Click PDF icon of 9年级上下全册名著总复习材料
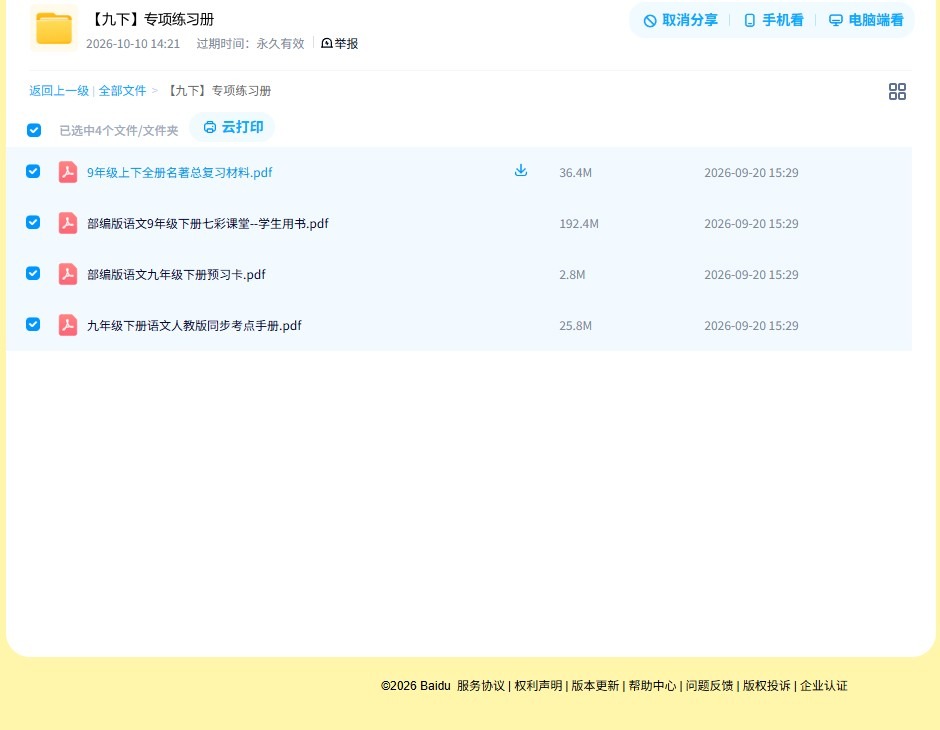Viewport: 940px width, 730px height. [x=68, y=172]
